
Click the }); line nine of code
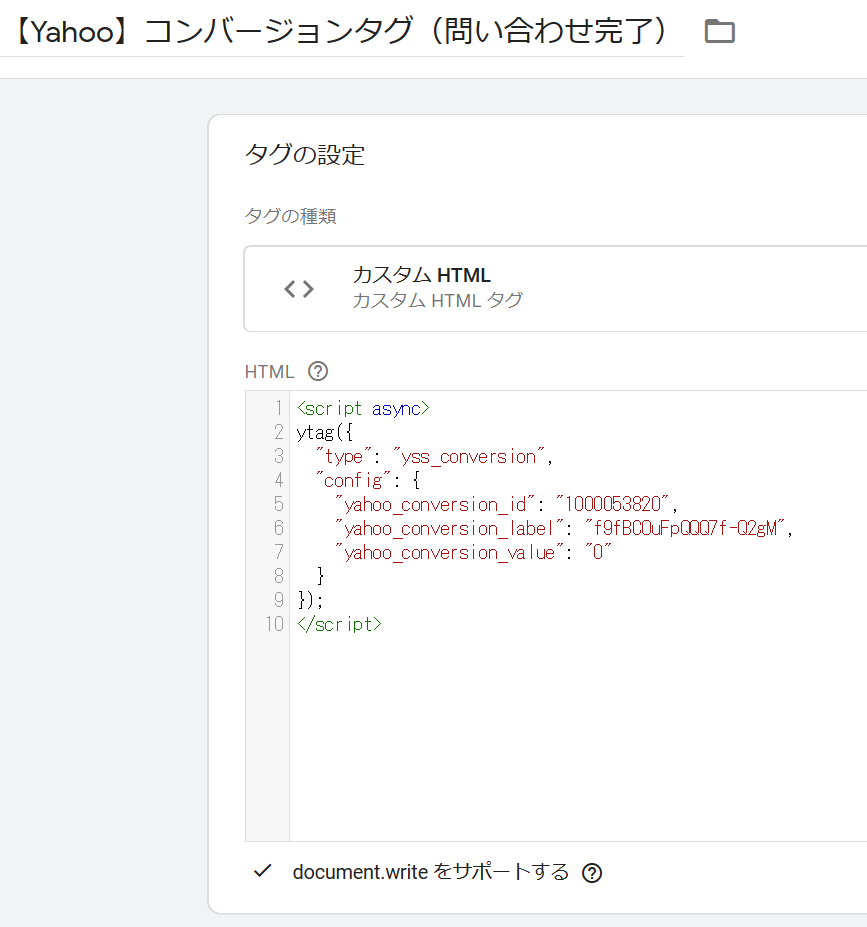pyautogui.click(x=310, y=600)
